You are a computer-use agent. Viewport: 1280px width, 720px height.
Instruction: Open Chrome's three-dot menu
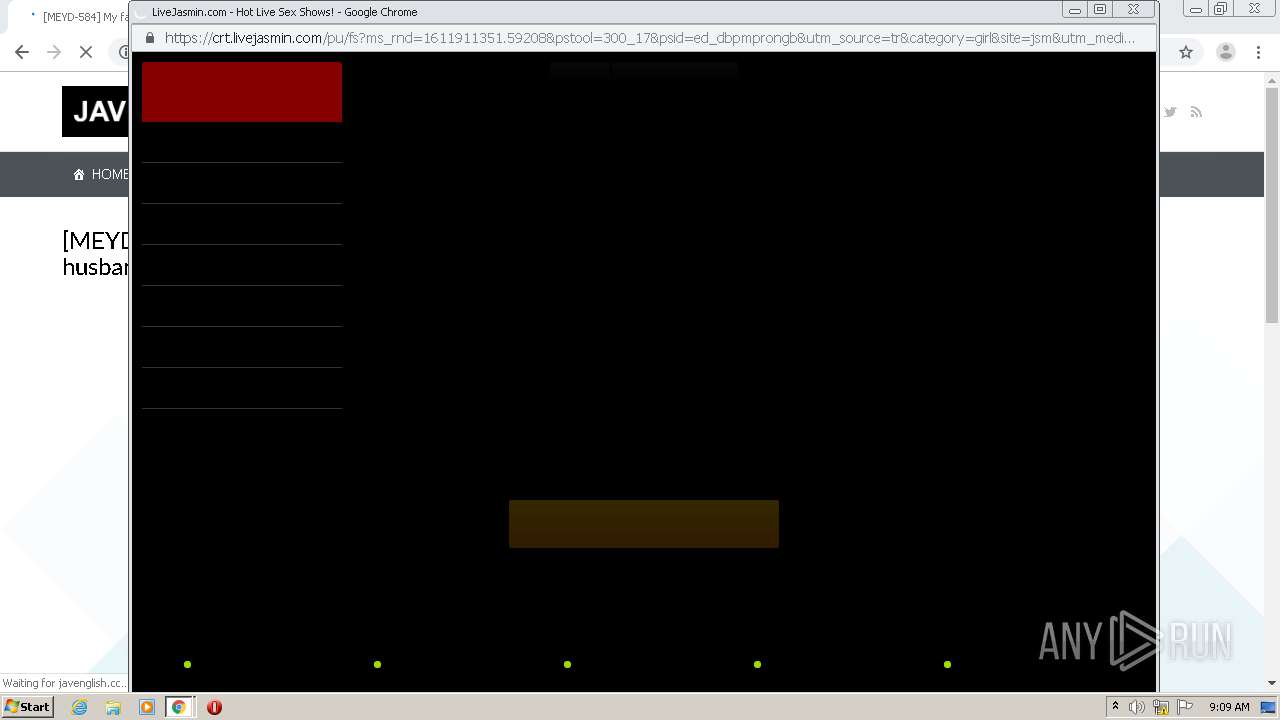(1258, 52)
